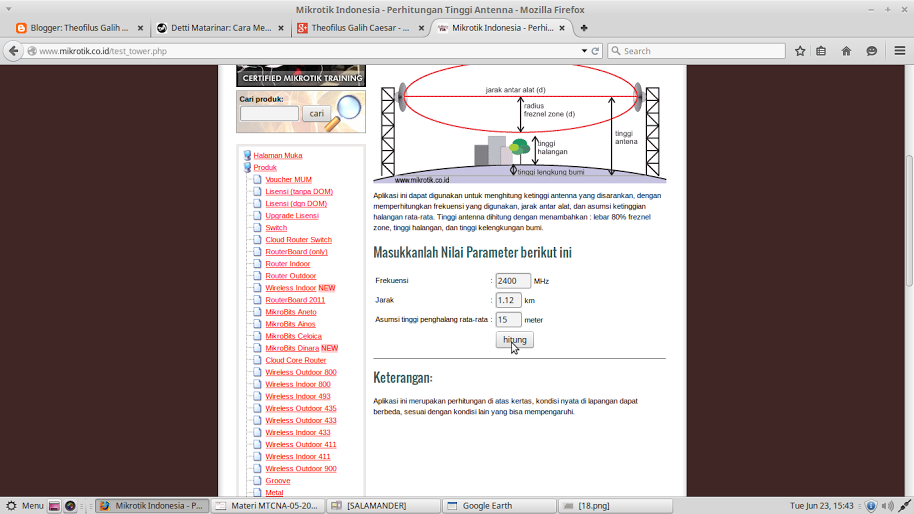Open the chat bubble icon in toolbar
This screenshot has height=514, width=914.
[x=871, y=51]
